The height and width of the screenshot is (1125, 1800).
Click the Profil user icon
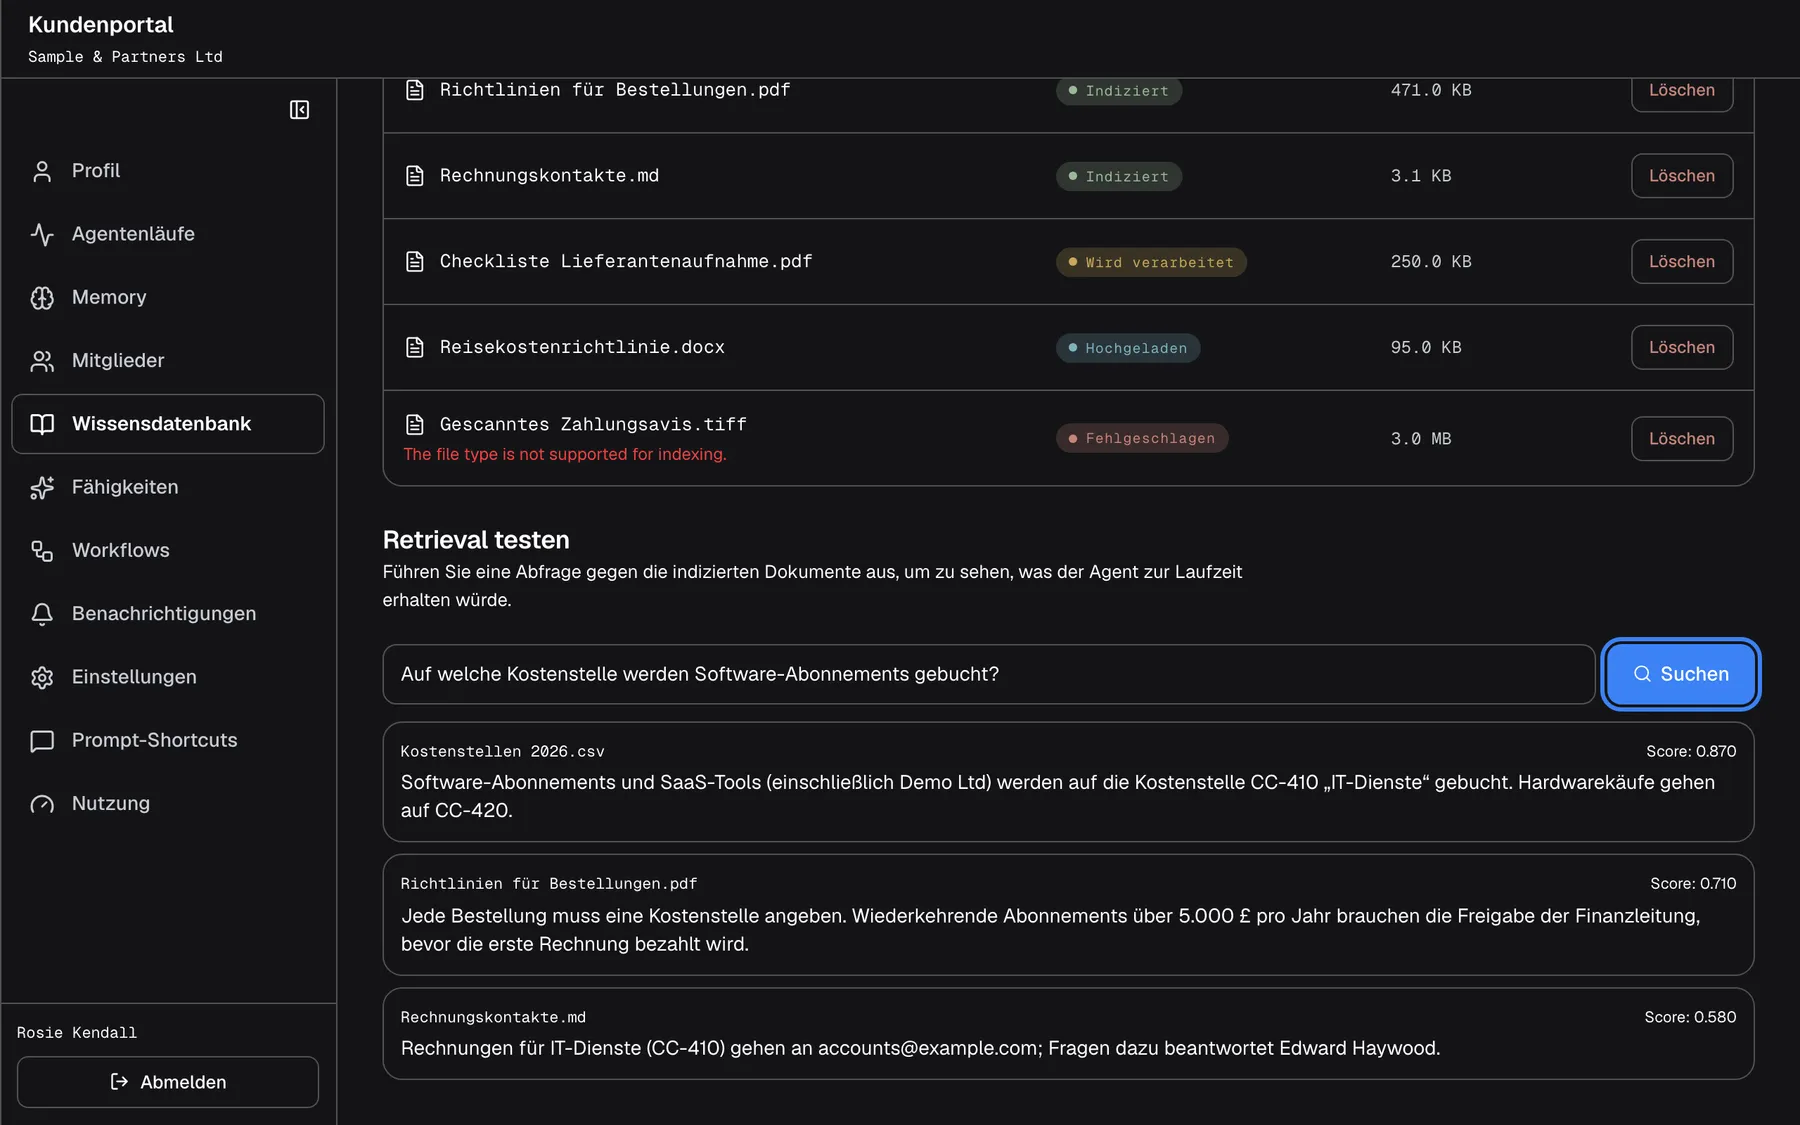[42, 171]
